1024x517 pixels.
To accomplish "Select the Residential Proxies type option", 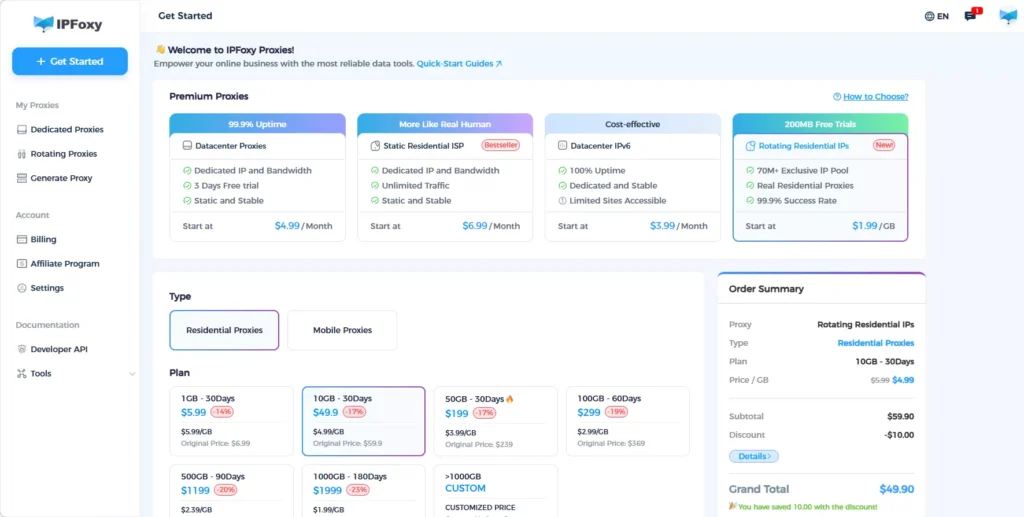I will pos(224,330).
